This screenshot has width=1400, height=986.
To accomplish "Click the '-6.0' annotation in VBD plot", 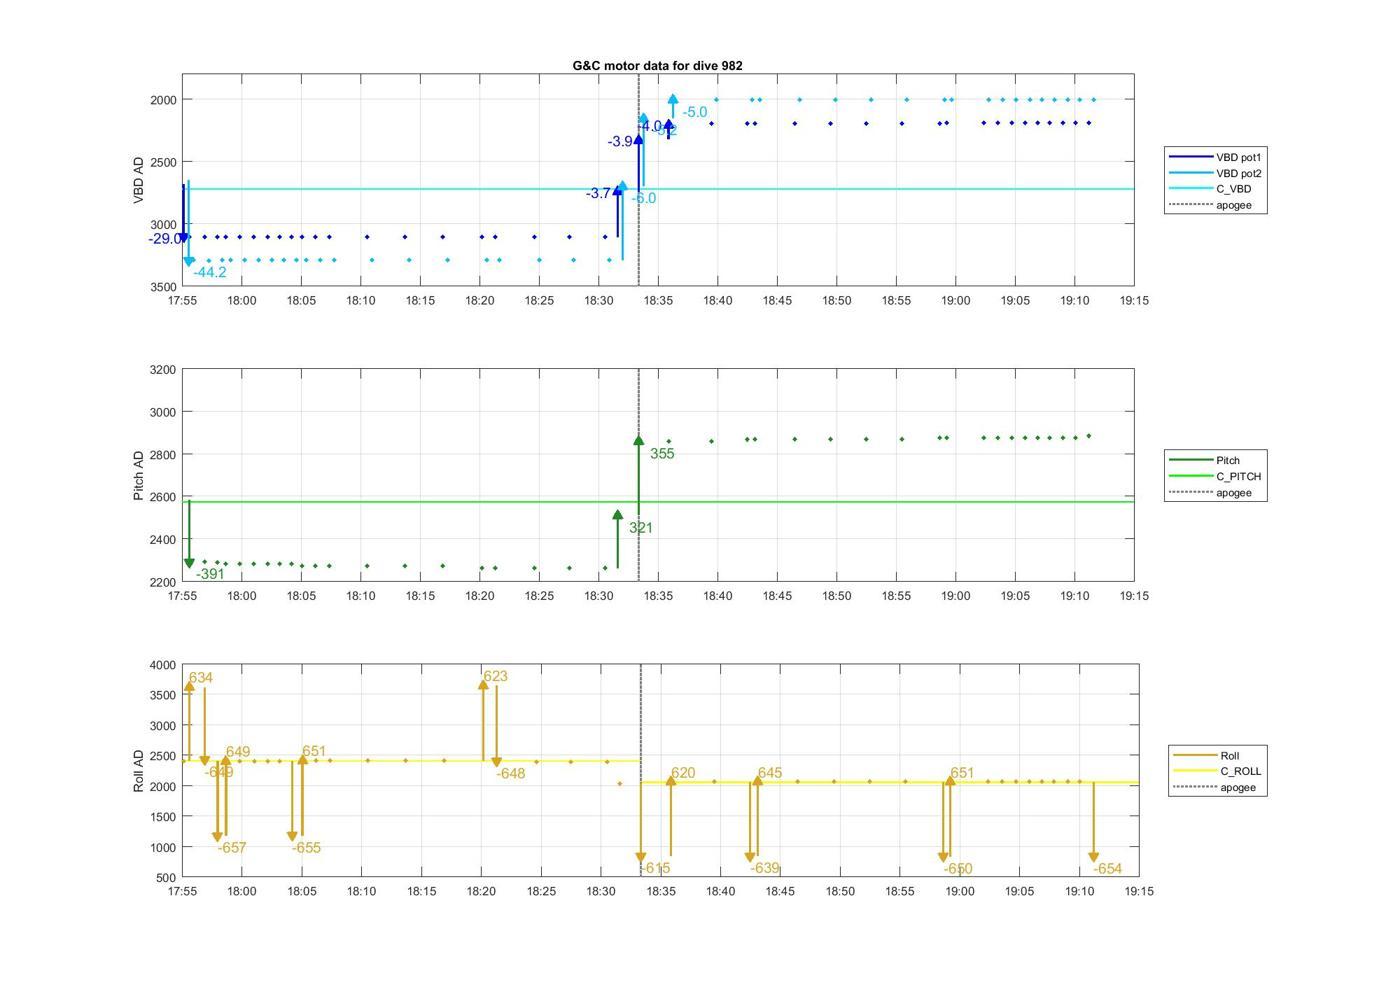I will (x=644, y=198).
